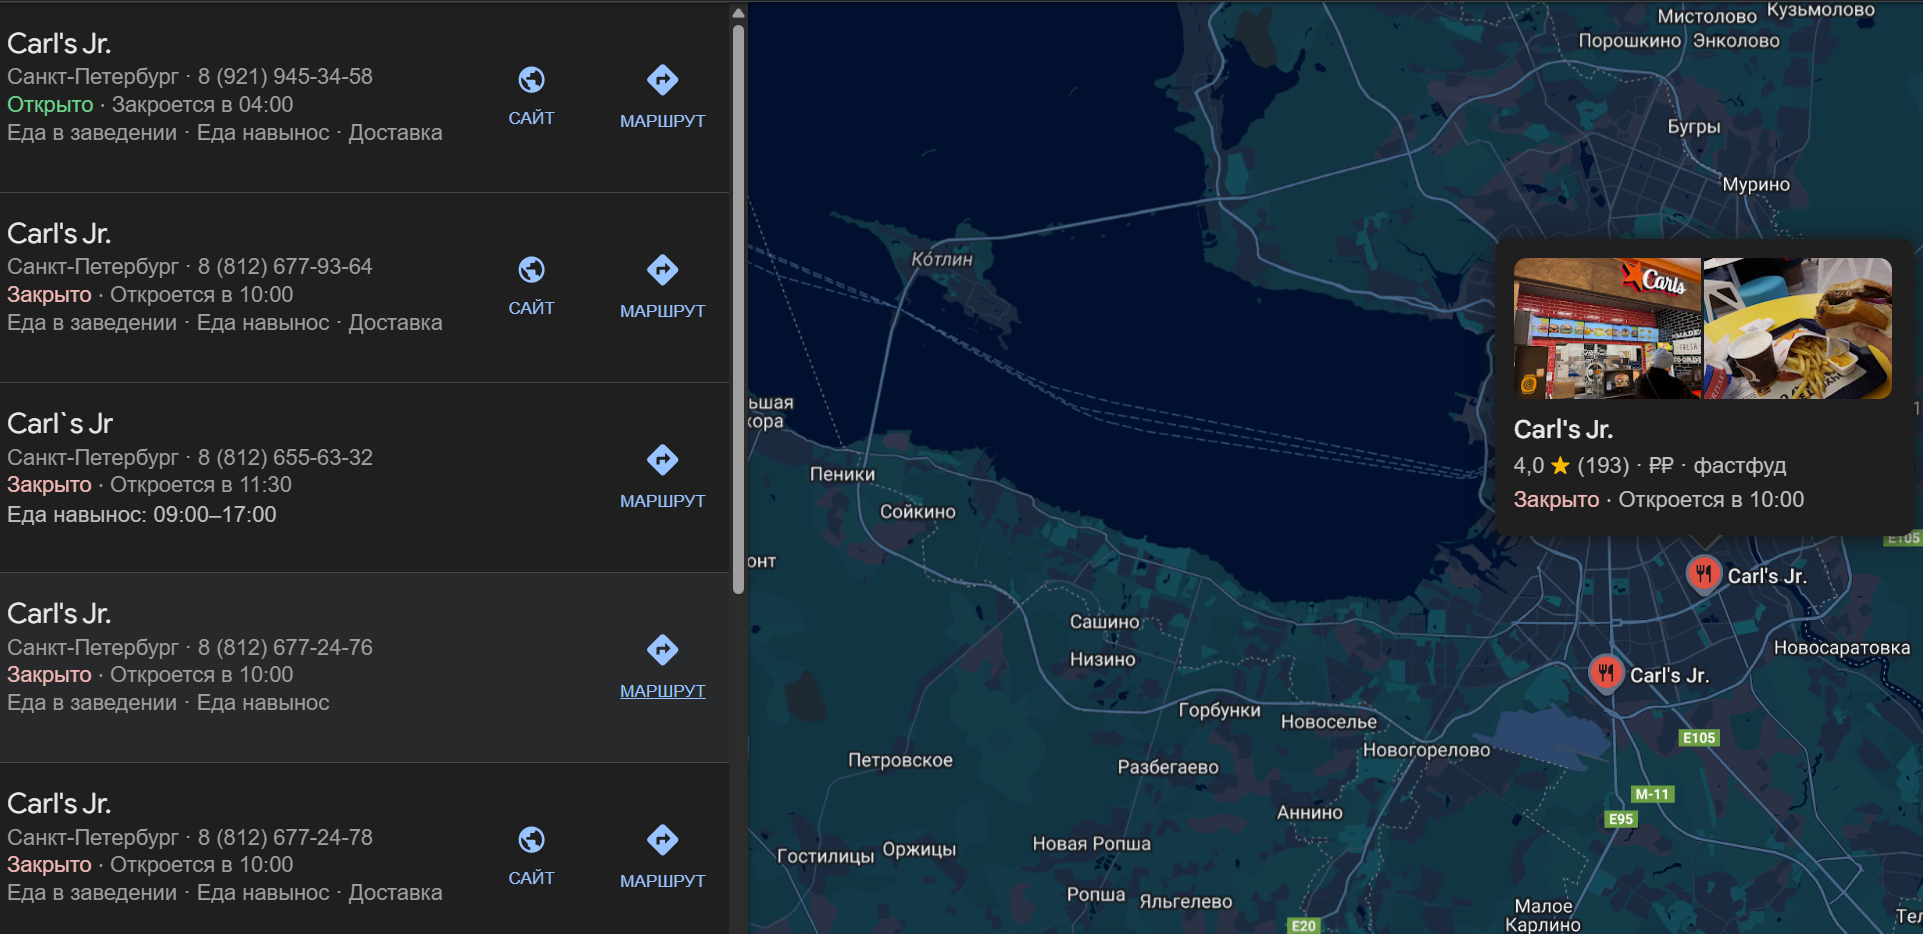Viewport: 1923px width, 934px height.
Task: Click the results scrollbar up arrow
Action: coord(738,13)
